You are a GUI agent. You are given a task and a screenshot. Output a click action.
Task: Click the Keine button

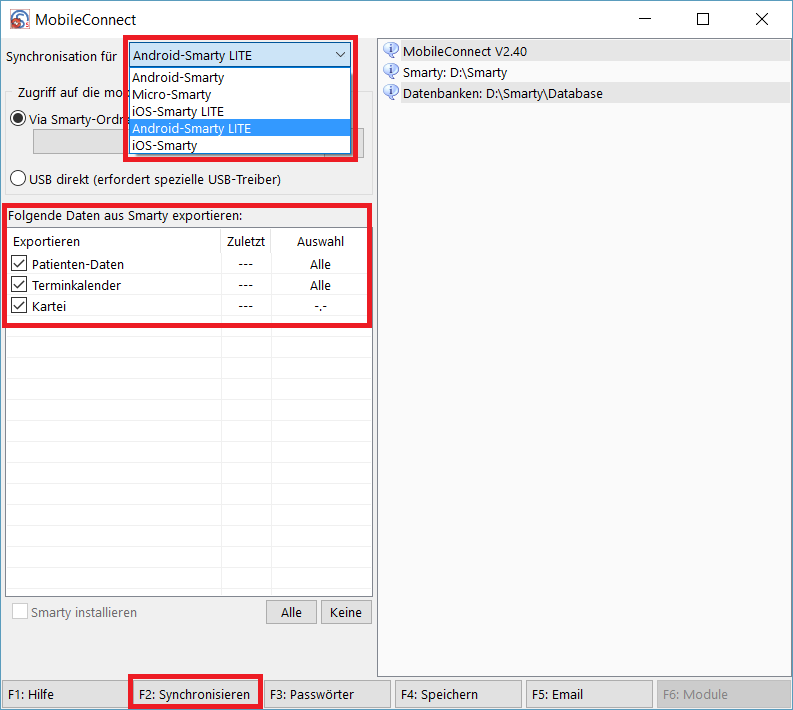346,612
